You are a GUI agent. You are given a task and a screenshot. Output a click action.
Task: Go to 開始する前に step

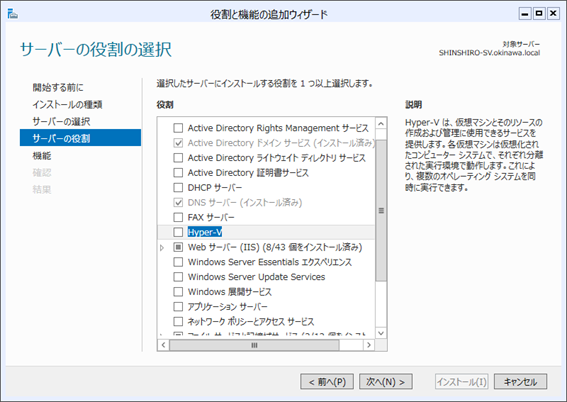tap(58, 87)
